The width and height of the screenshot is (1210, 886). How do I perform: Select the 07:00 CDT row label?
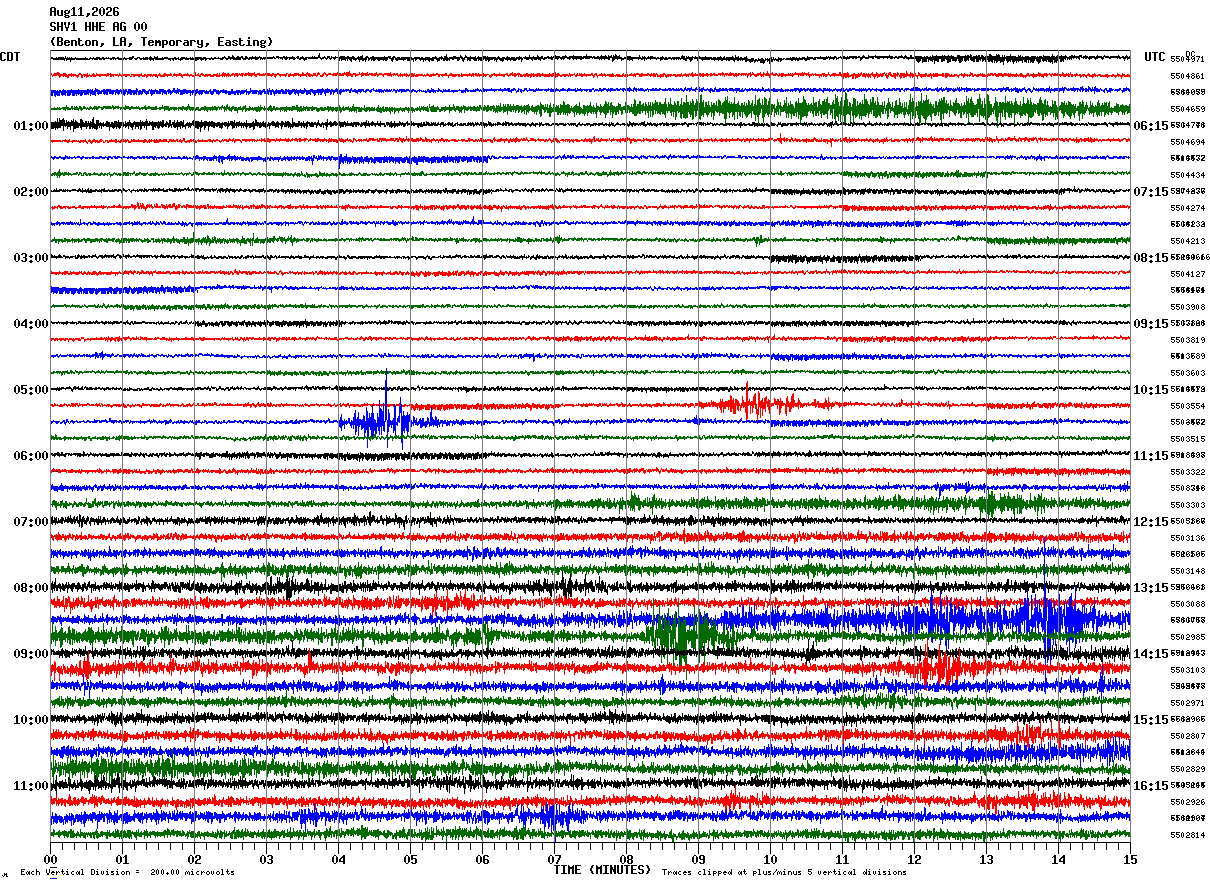point(31,522)
